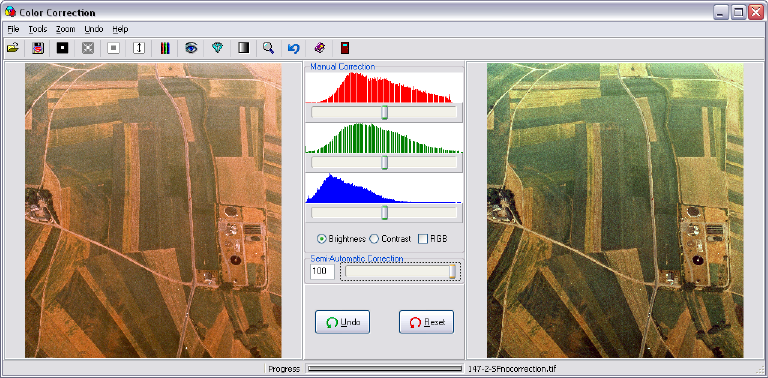Open the Undo menu
The image size is (768, 378).
point(94,29)
